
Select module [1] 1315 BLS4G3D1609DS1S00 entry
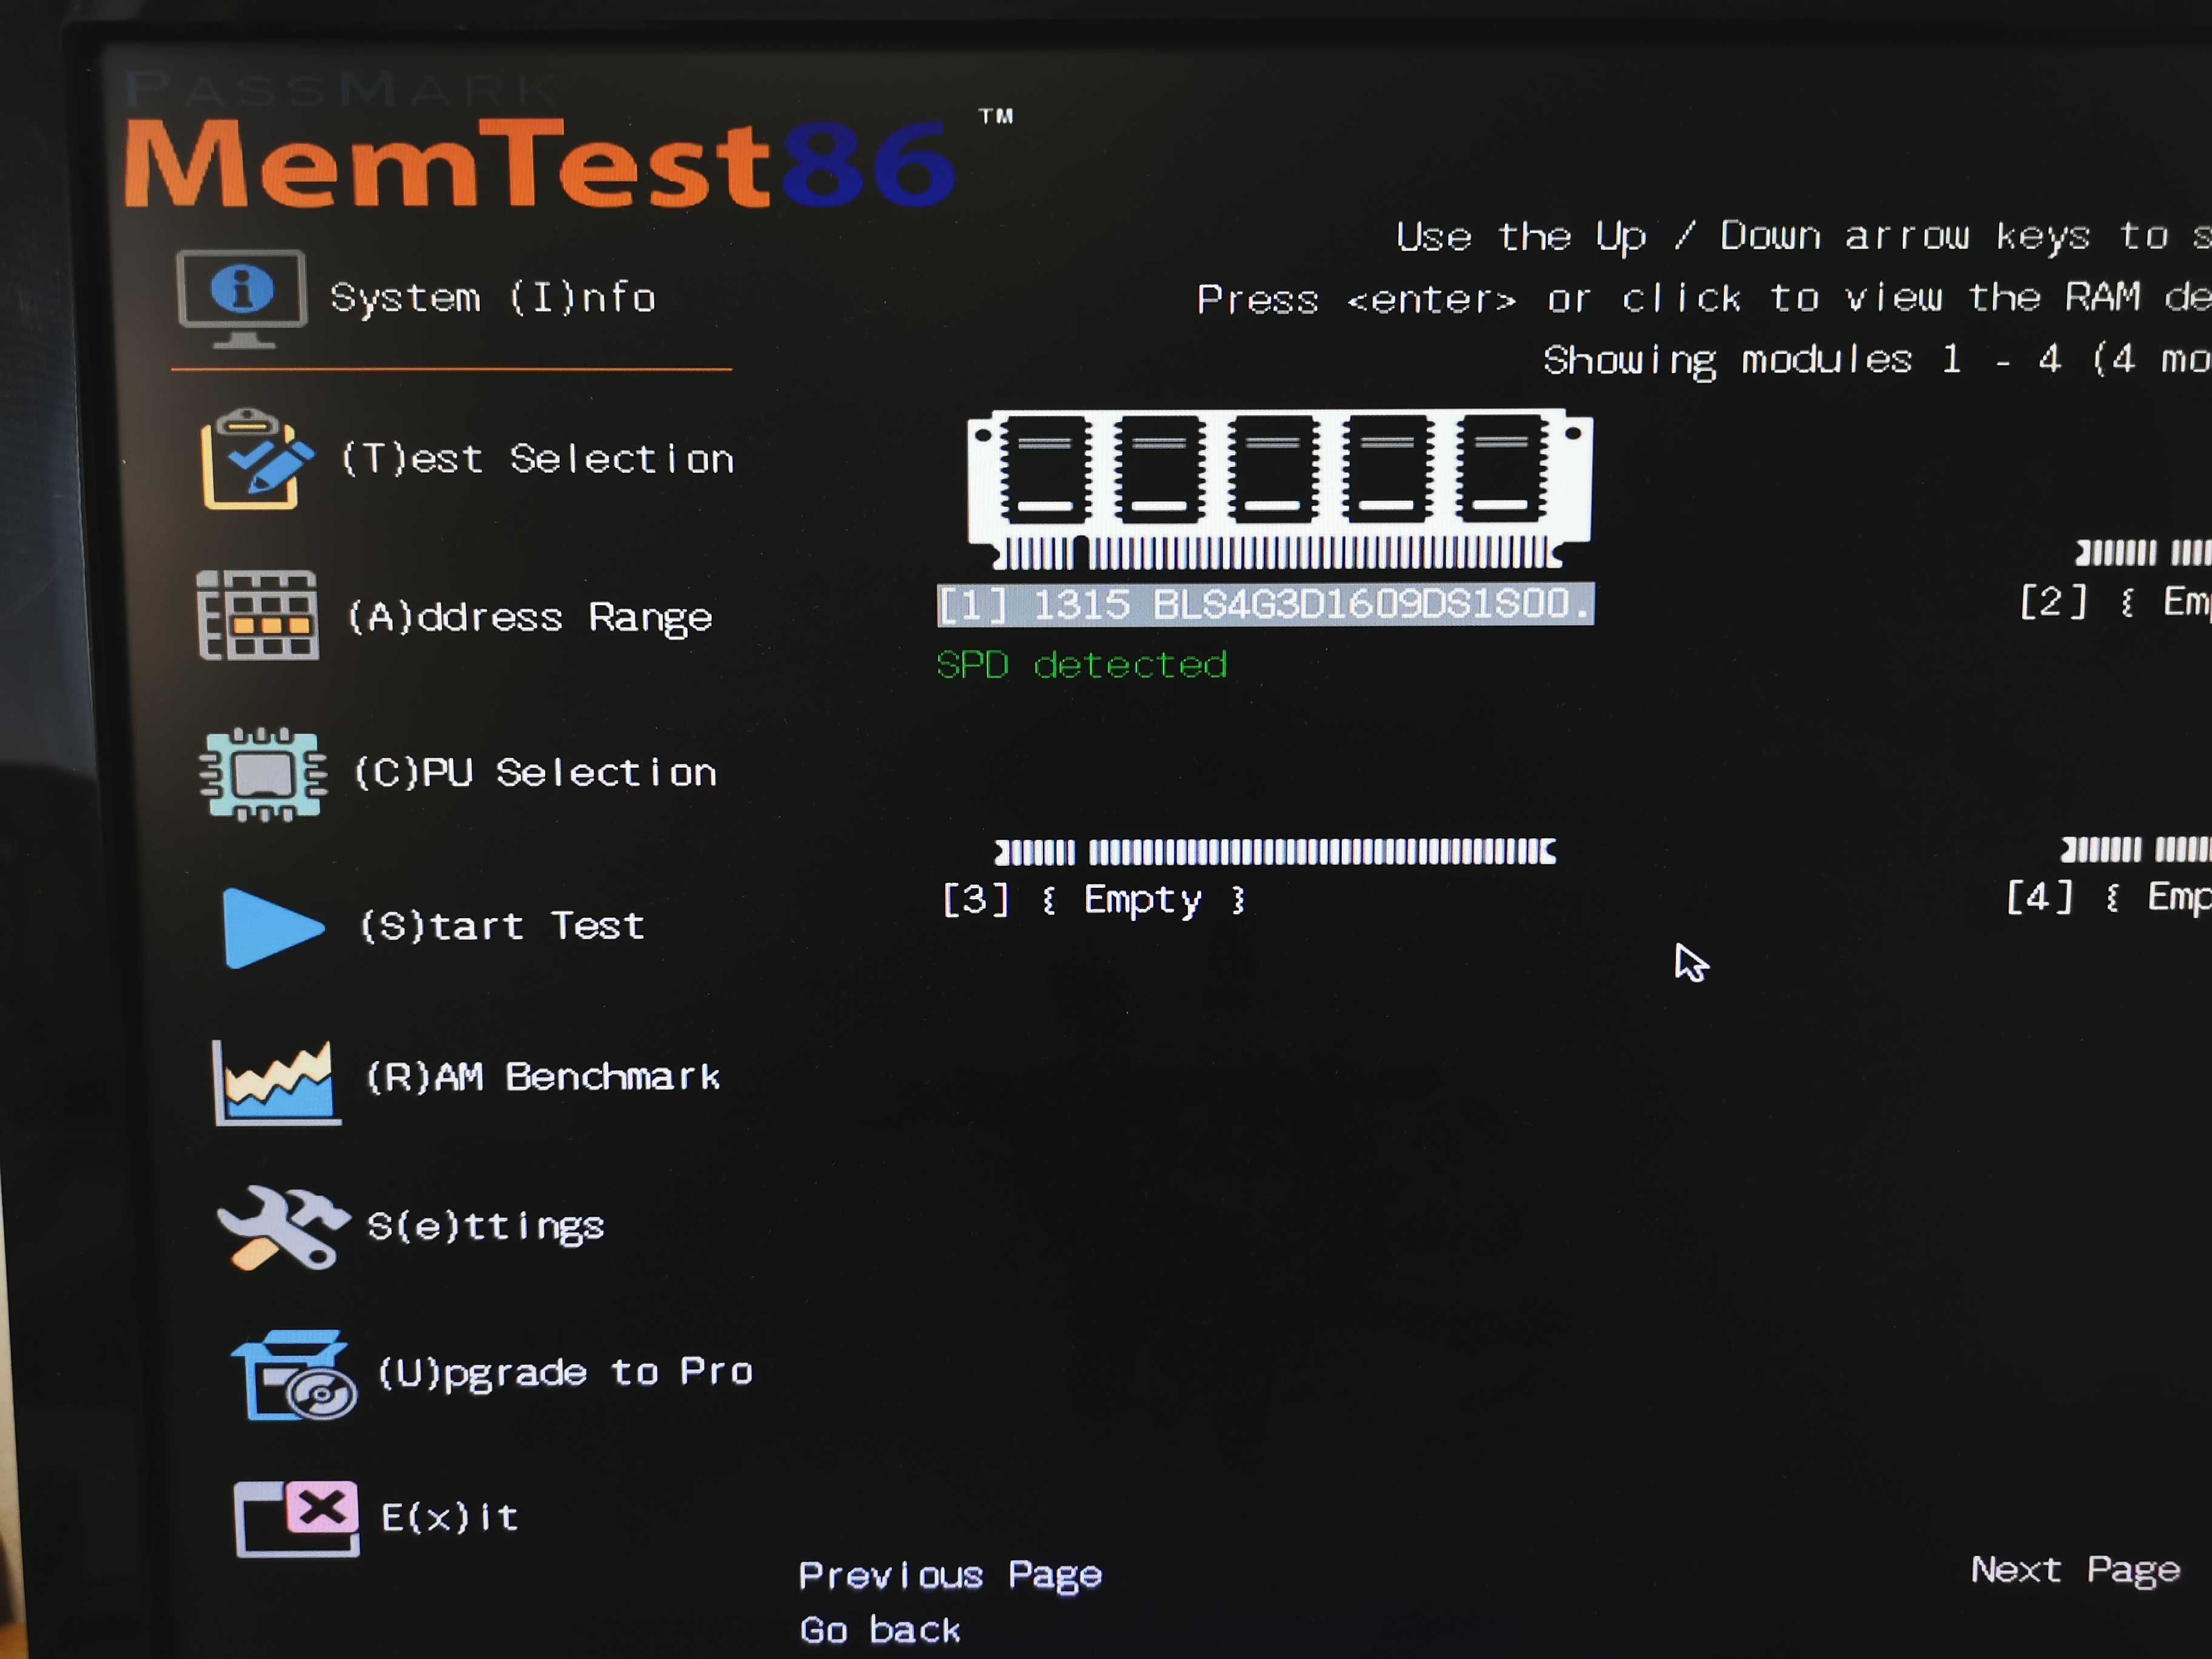(1265, 605)
